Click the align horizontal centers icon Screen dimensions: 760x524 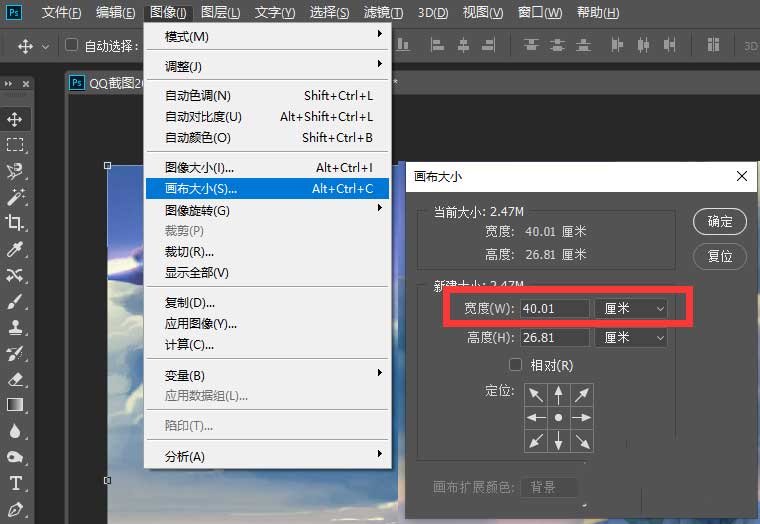(463, 45)
